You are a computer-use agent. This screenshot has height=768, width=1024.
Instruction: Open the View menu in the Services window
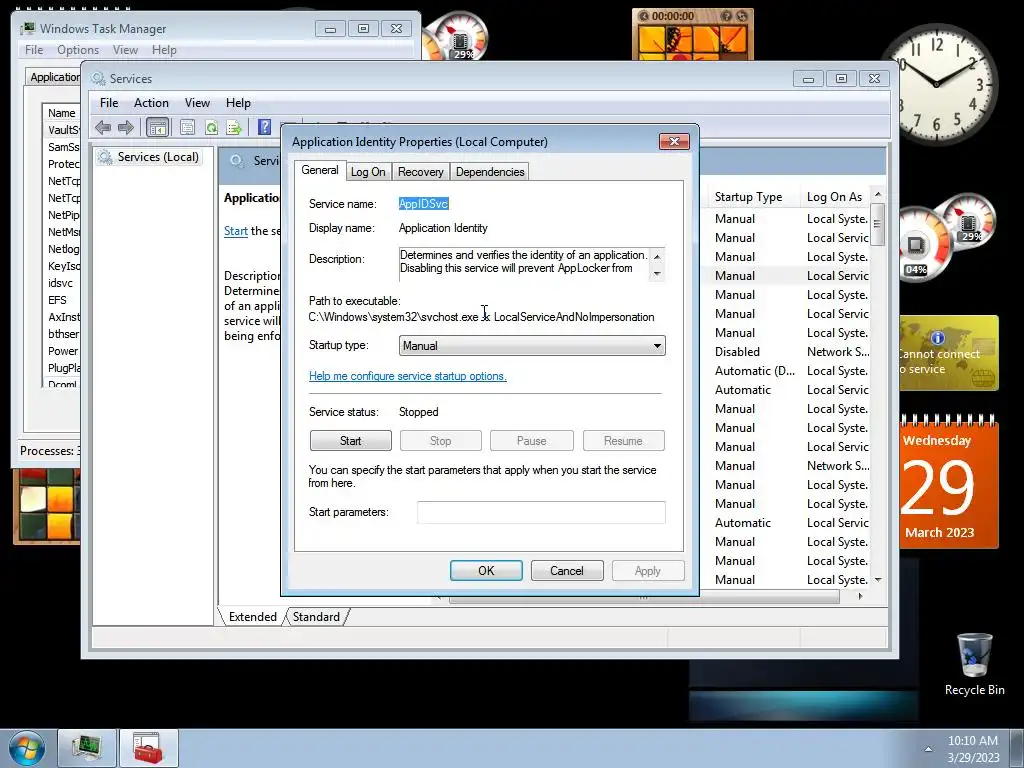pos(197,103)
